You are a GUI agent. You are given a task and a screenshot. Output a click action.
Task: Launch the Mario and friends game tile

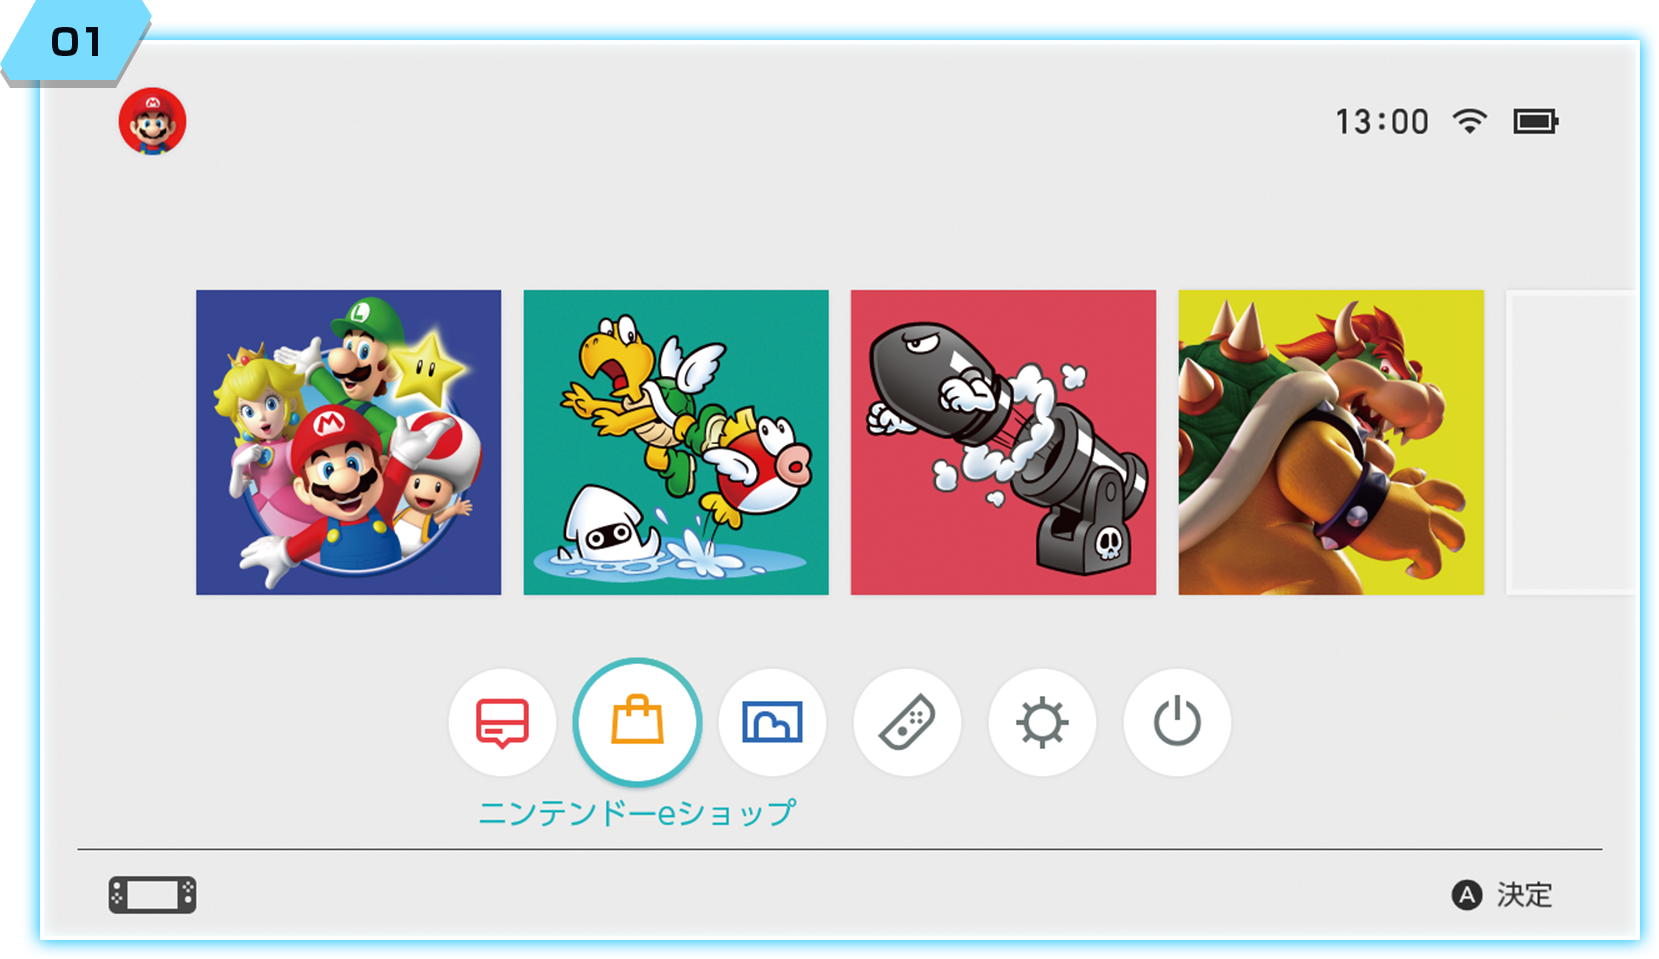click(x=348, y=442)
